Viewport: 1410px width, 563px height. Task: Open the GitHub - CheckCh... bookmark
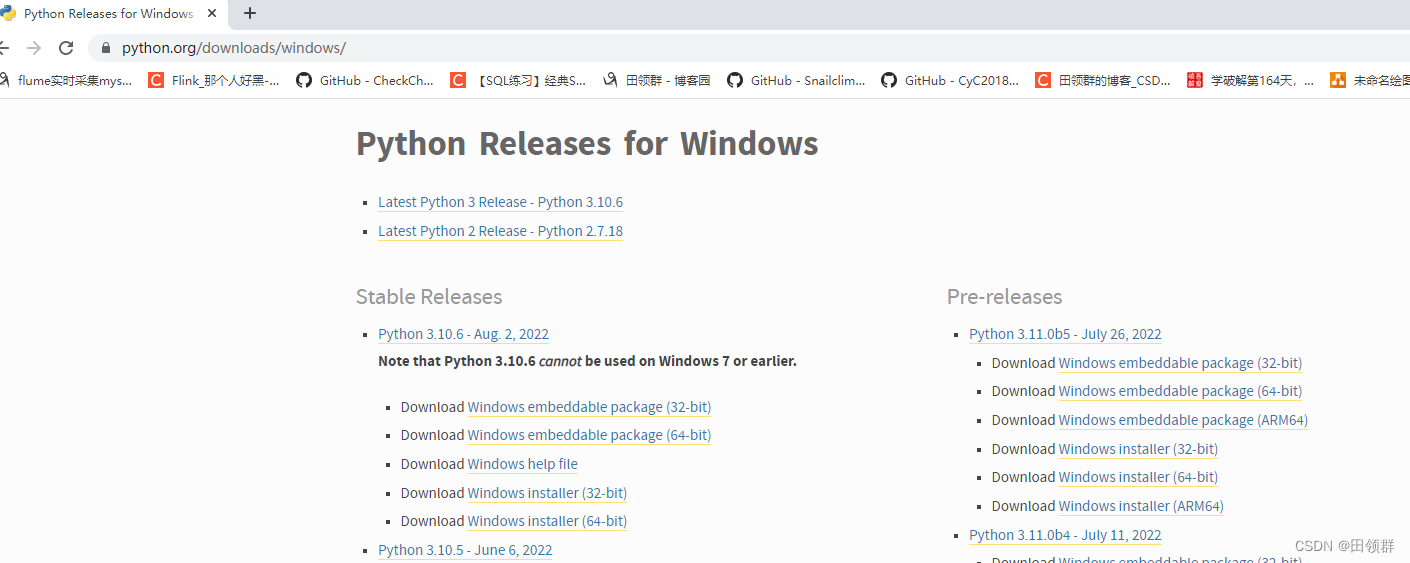coord(365,80)
